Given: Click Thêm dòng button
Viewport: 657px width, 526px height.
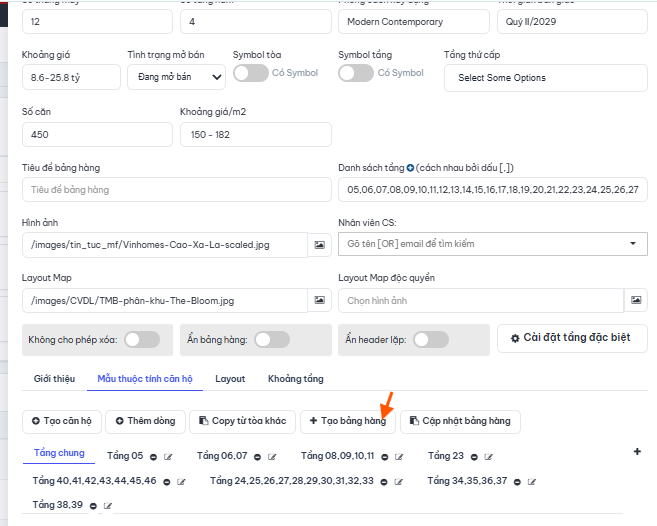Looking at the screenshot, I should click(145, 421).
